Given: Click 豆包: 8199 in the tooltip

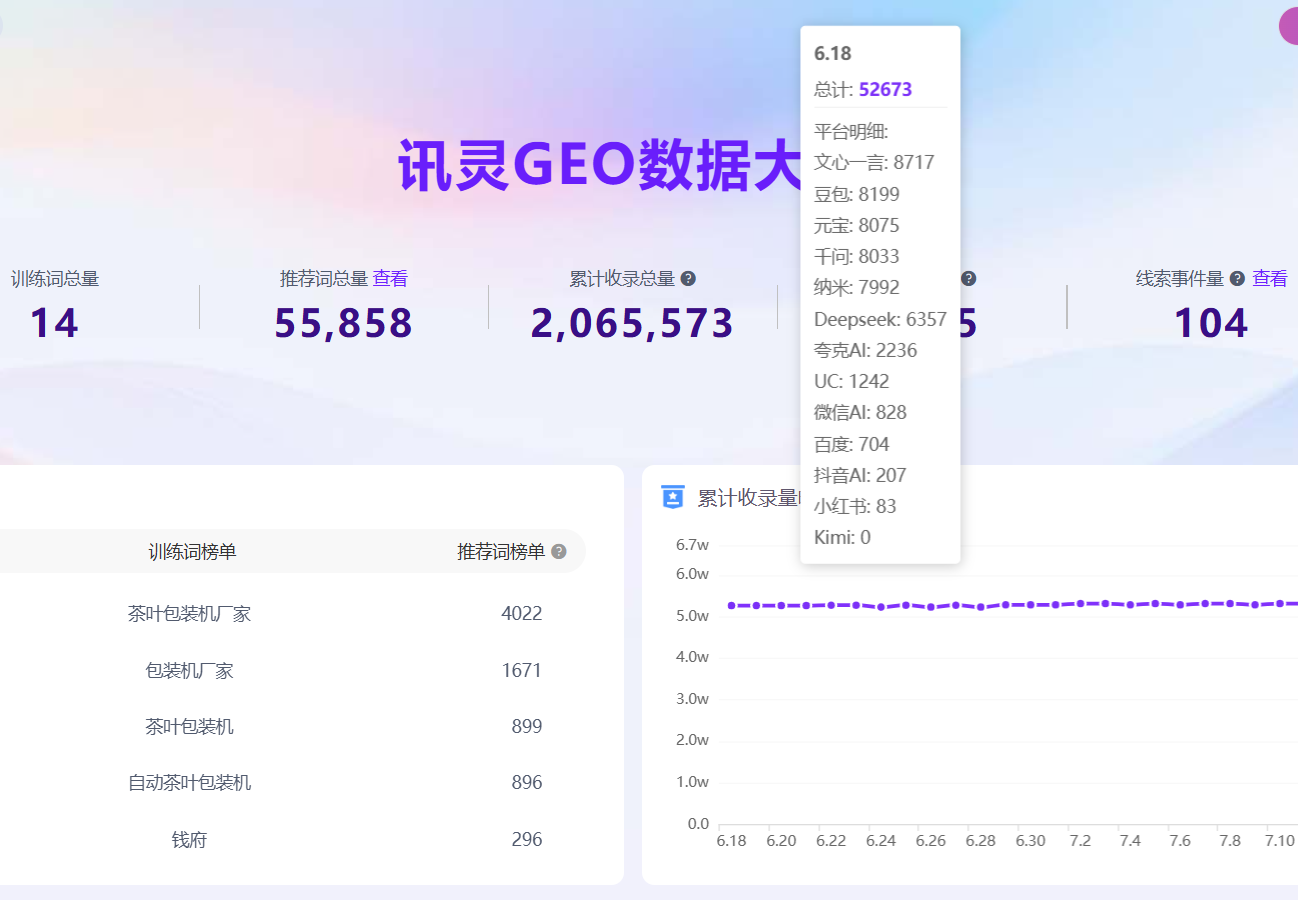Looking at the screenshot, I should click(x=857, y=194).
